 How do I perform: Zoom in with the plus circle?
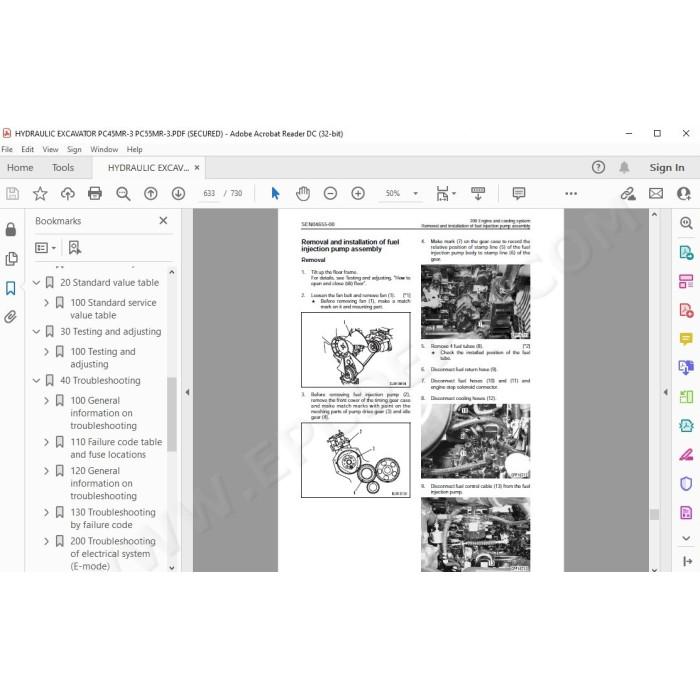coord(358,193)
